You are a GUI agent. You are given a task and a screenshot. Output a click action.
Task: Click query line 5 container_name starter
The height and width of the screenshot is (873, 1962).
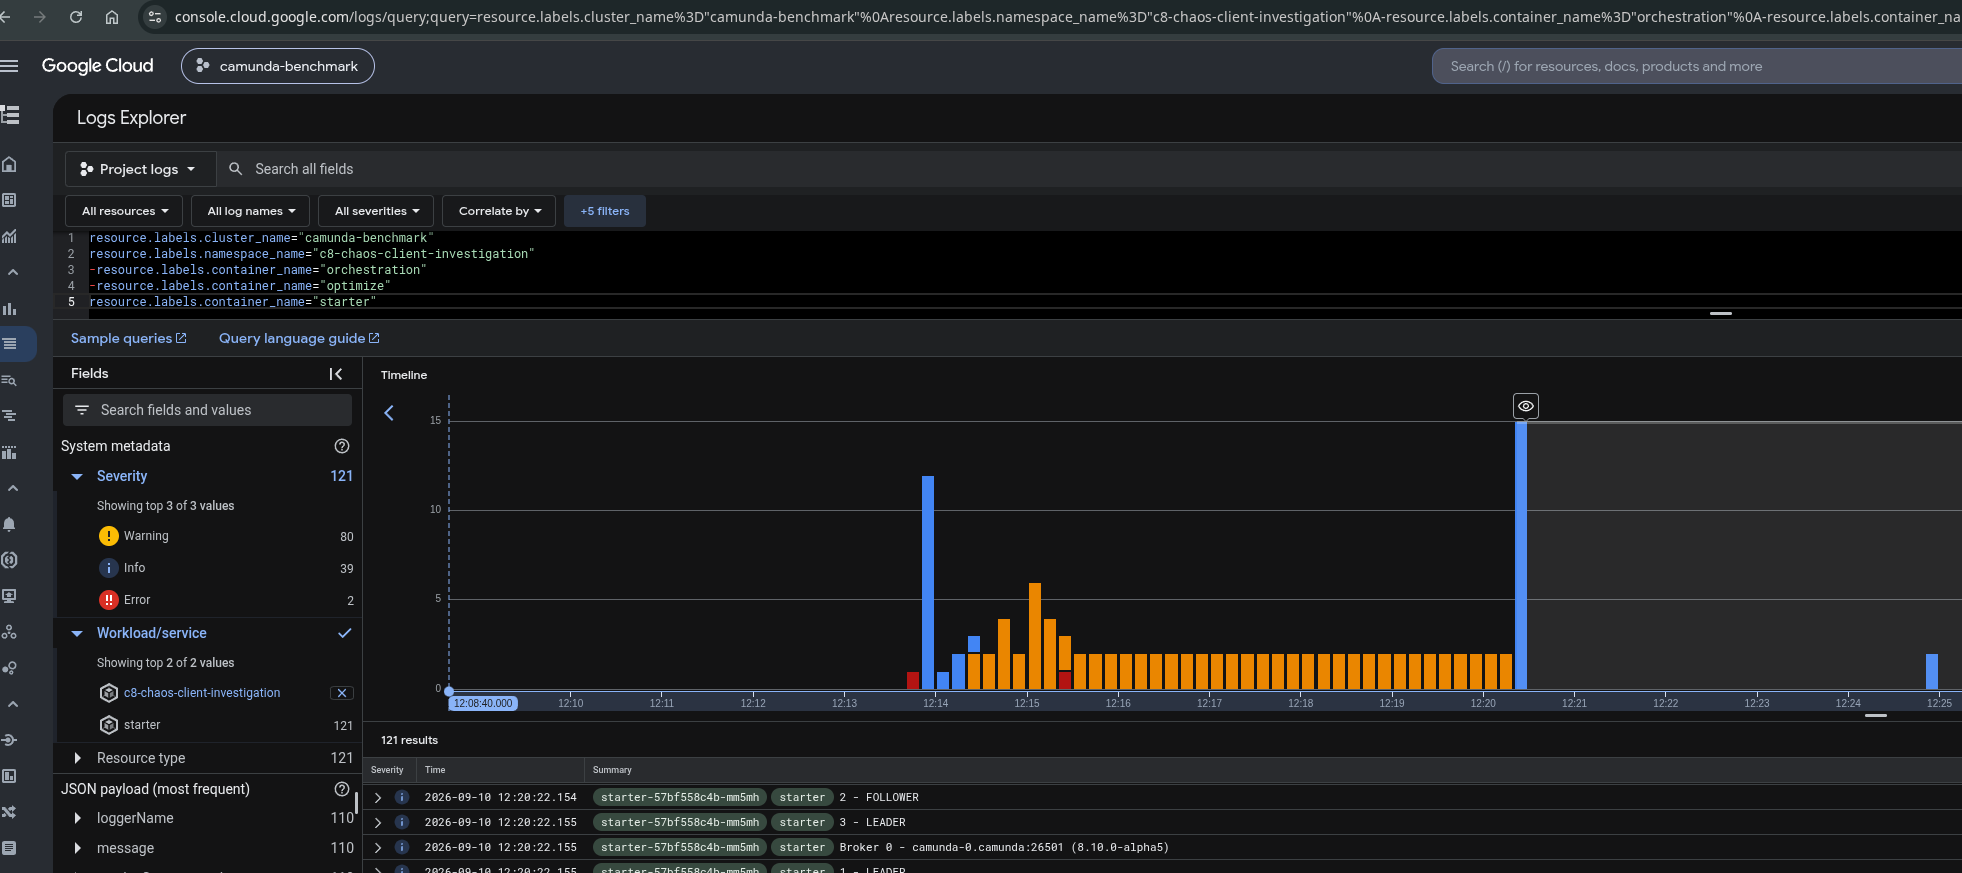(x=233, y=302)
